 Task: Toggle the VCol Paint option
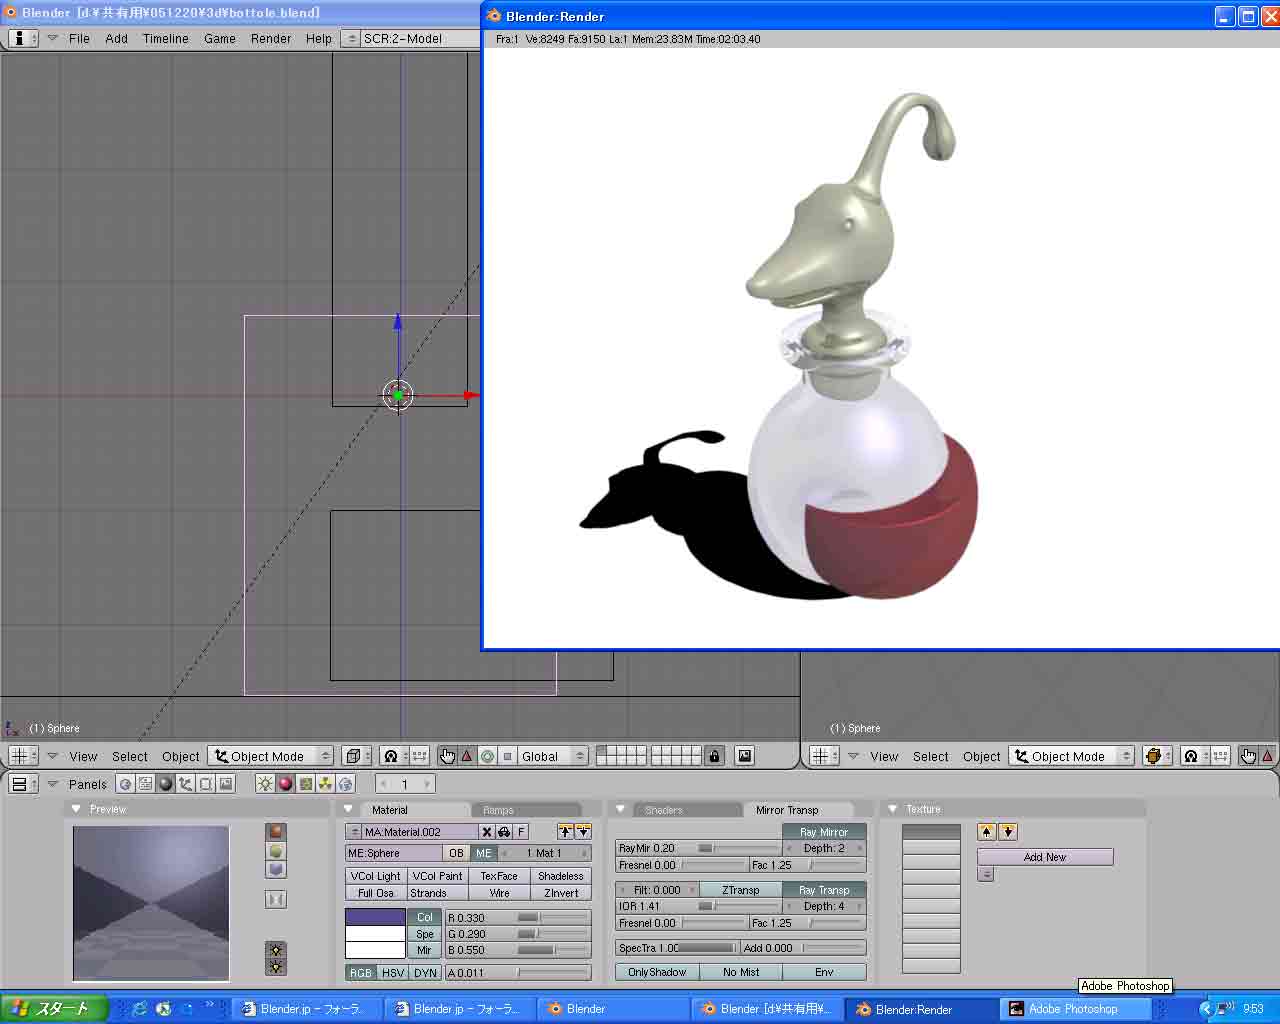tap(437, 876)
